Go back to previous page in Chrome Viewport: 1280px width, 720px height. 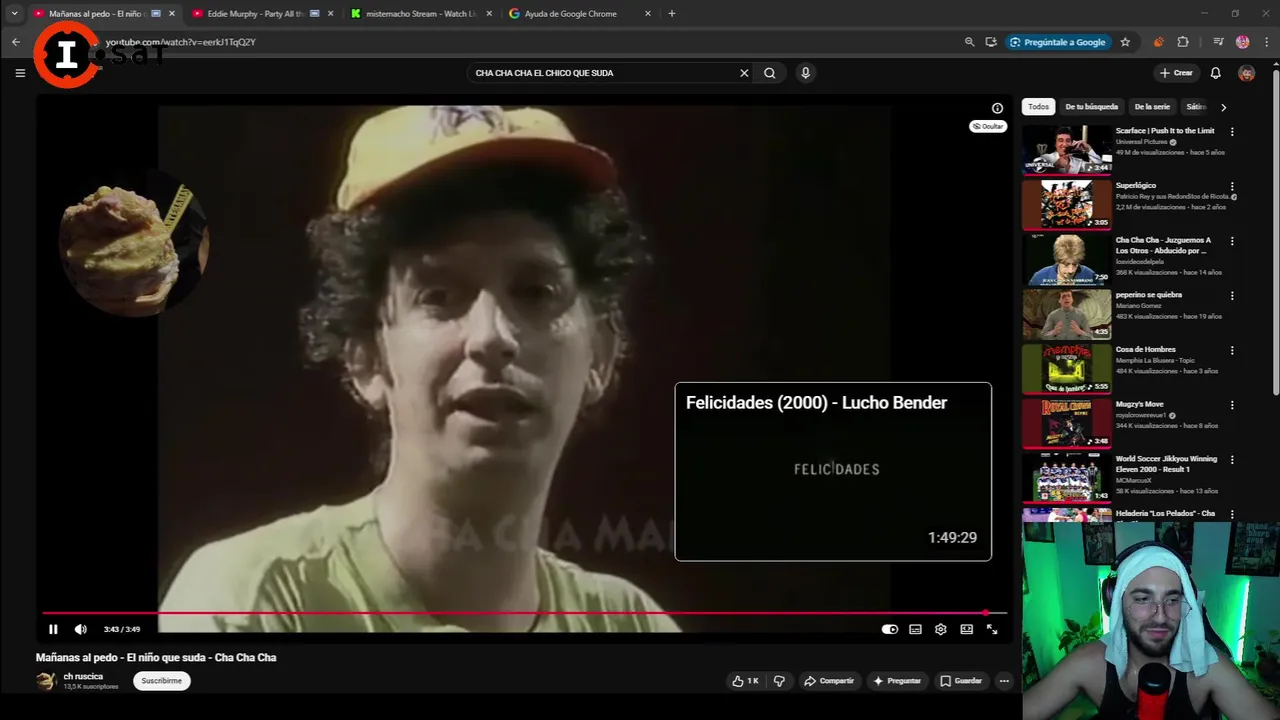16,42
